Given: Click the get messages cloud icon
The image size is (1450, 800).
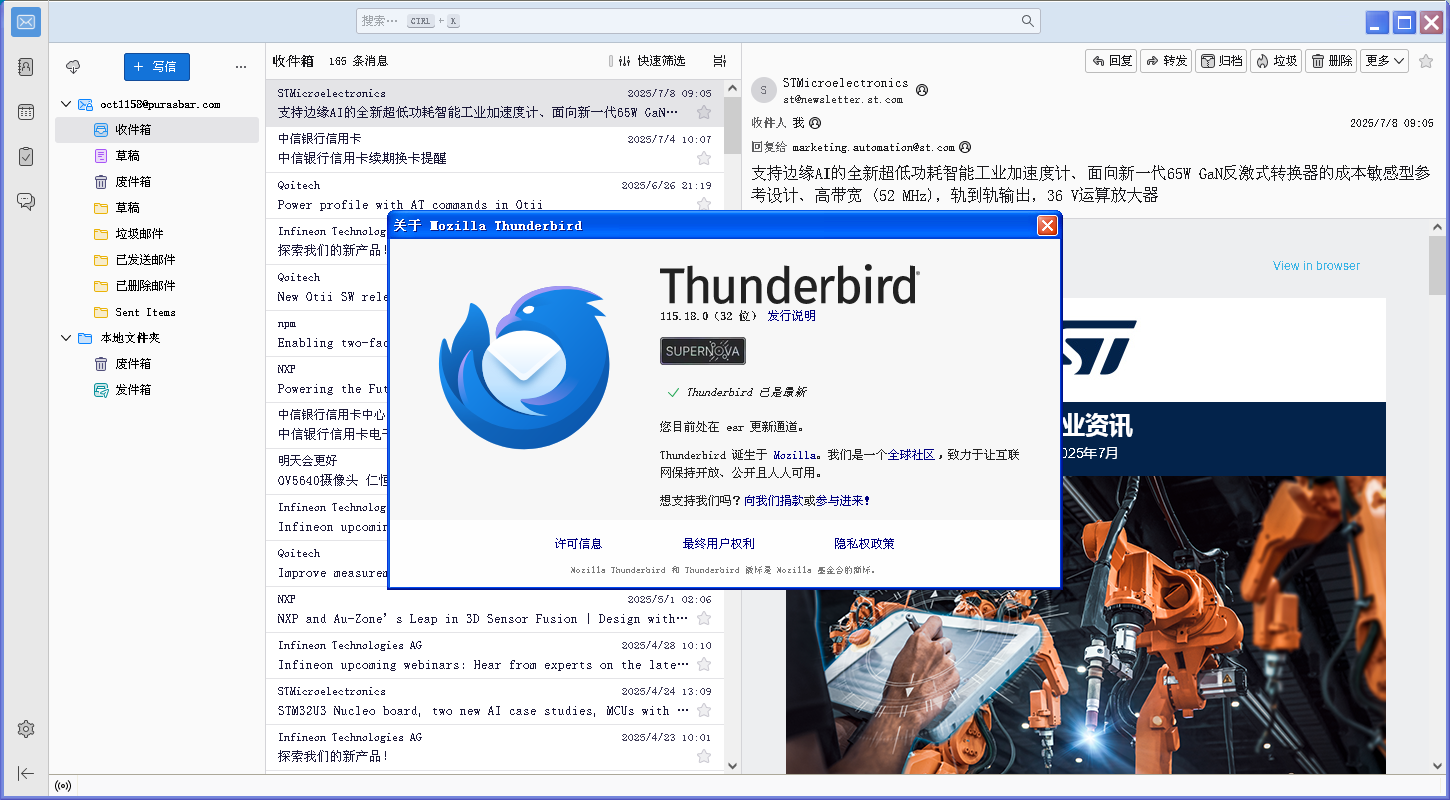Looking at the screenshot, I should pyautogui.click(x=73, y=67).
